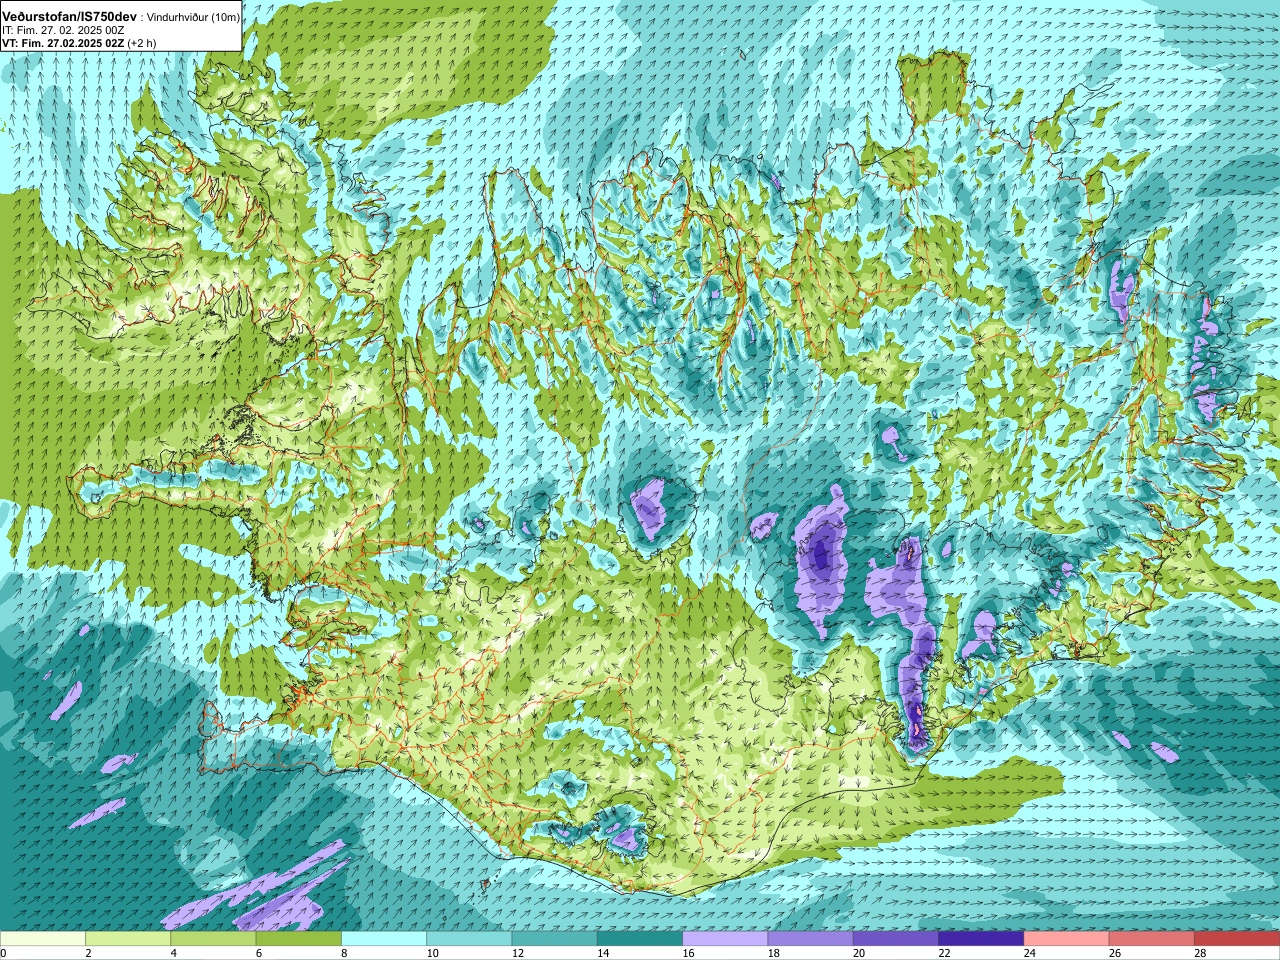Click the '(+2 h)' forecast offset text

point(142,44)
